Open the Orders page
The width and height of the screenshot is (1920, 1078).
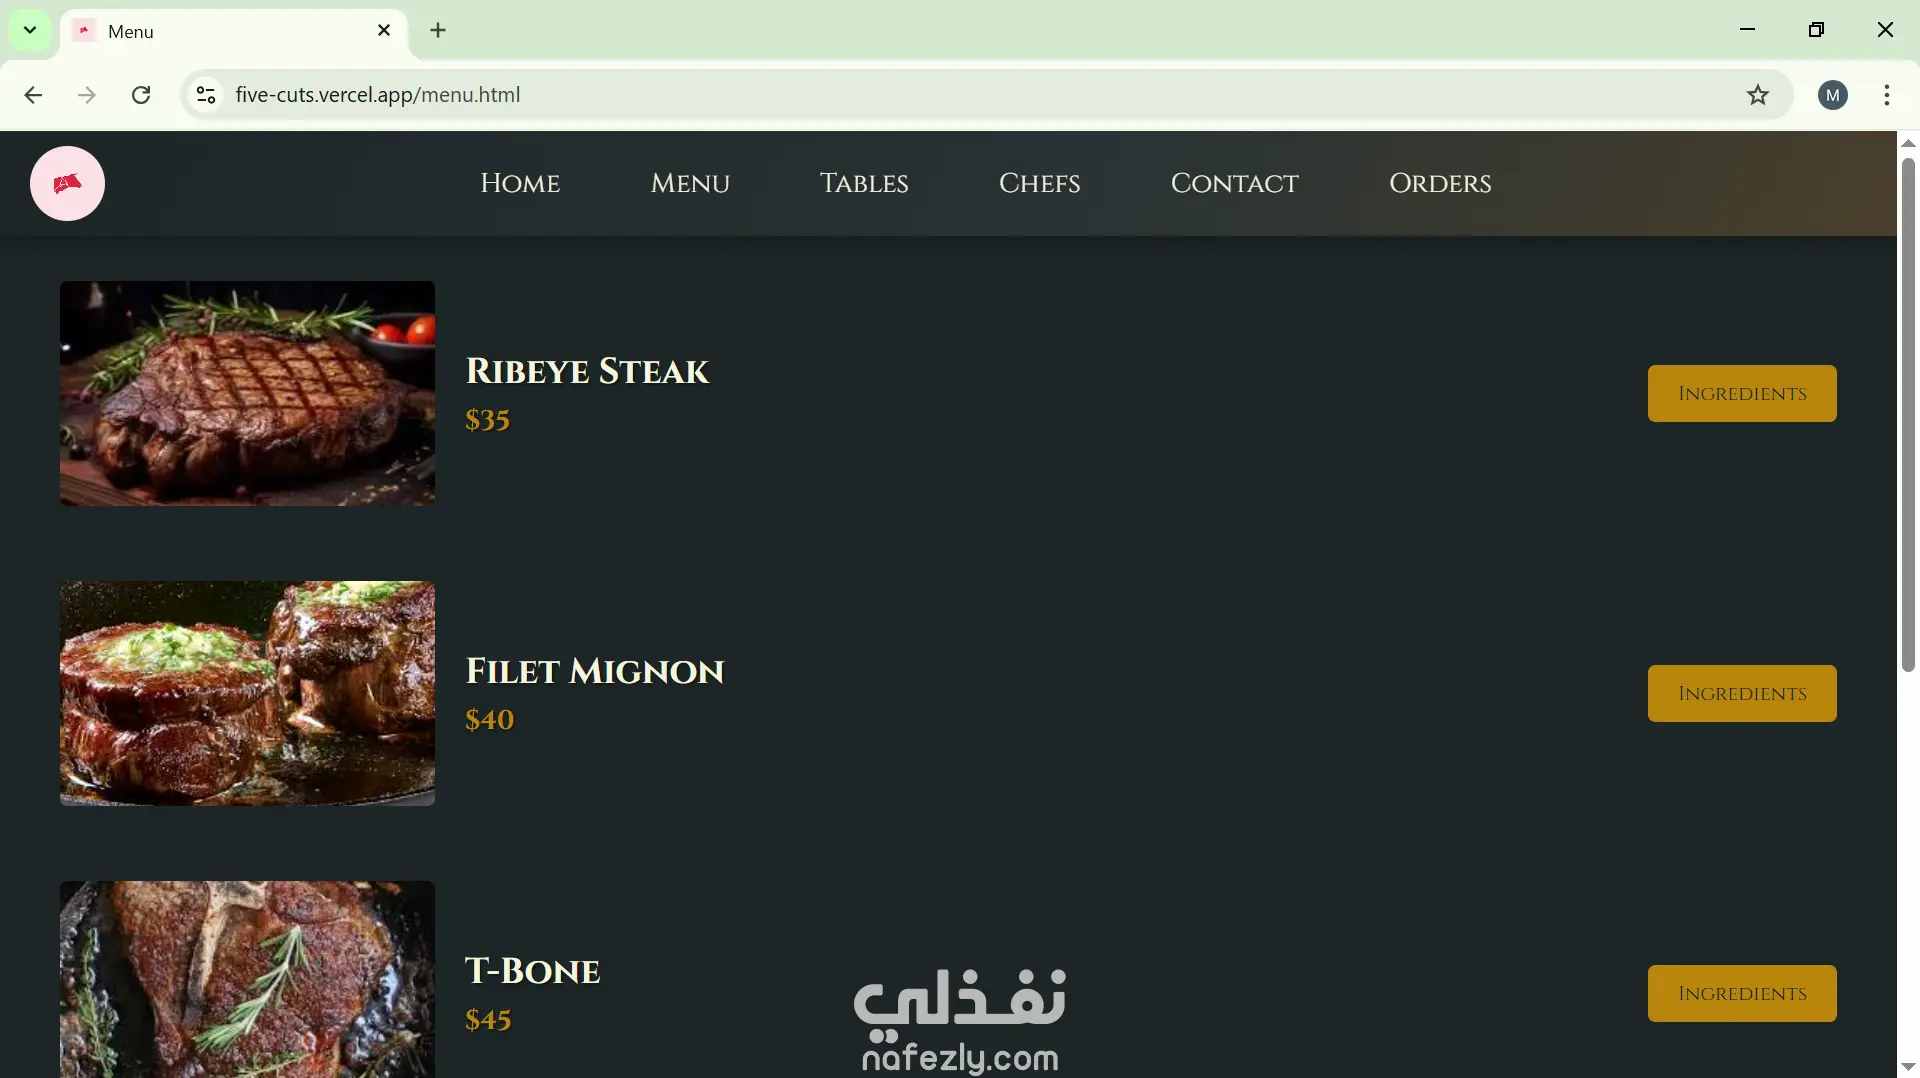[1440, 183]
